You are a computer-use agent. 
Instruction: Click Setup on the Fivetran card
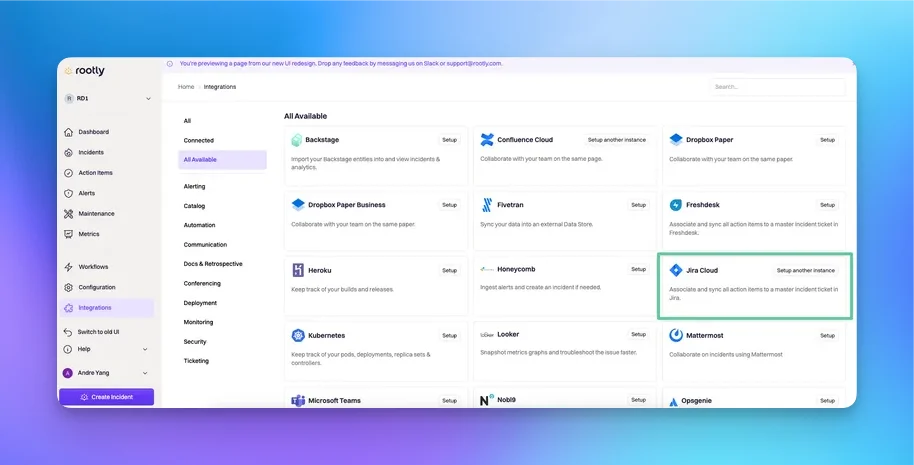pos(638,205)
